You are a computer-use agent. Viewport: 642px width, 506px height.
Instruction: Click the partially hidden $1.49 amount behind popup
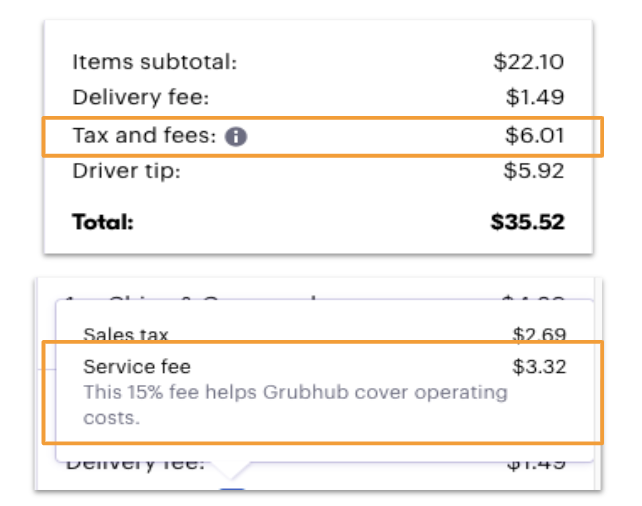pyautogui.click(x=537, y=465)
